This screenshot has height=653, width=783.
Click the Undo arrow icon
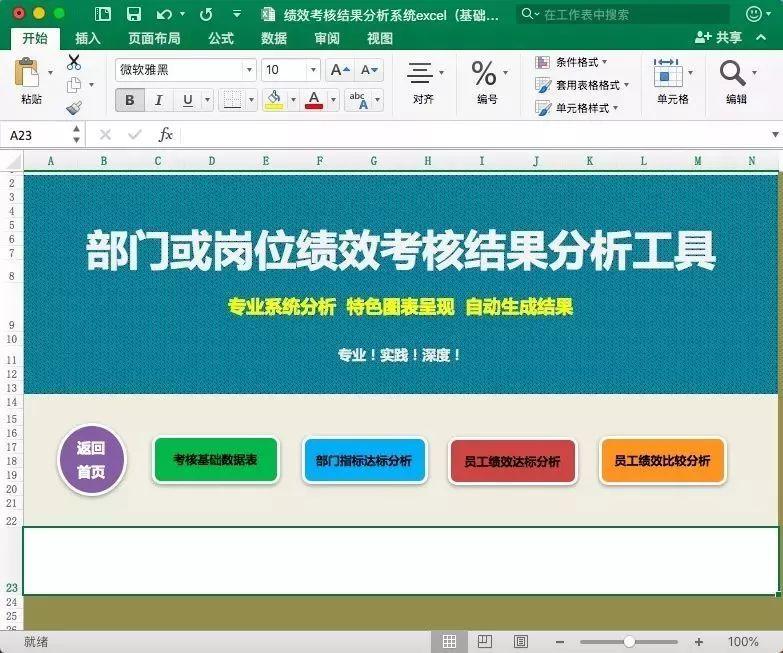pyautogui.click(x=164, y=14)
